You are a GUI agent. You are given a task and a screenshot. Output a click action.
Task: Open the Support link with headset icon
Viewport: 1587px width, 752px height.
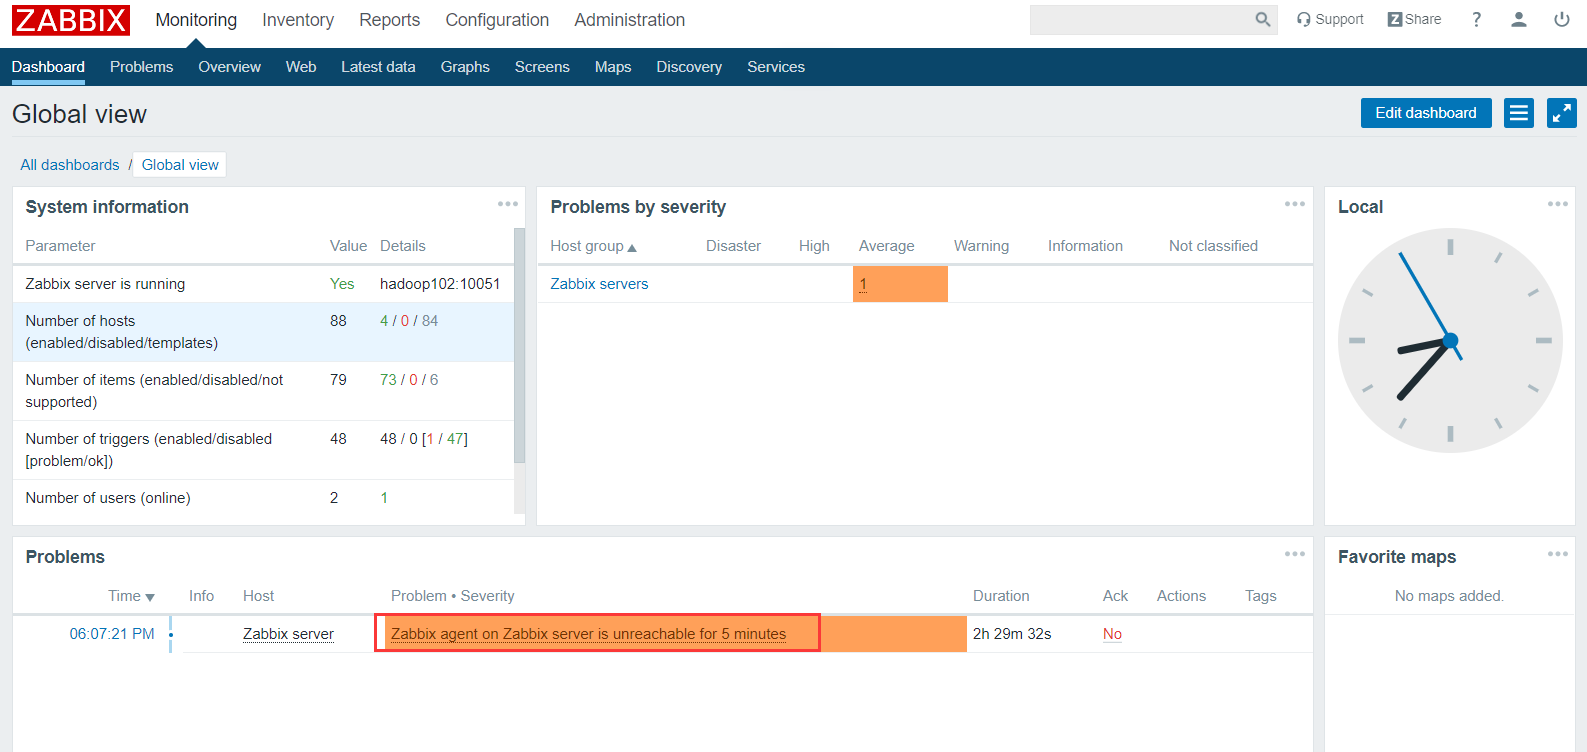pyautogui.click(x=1330, y=19)
